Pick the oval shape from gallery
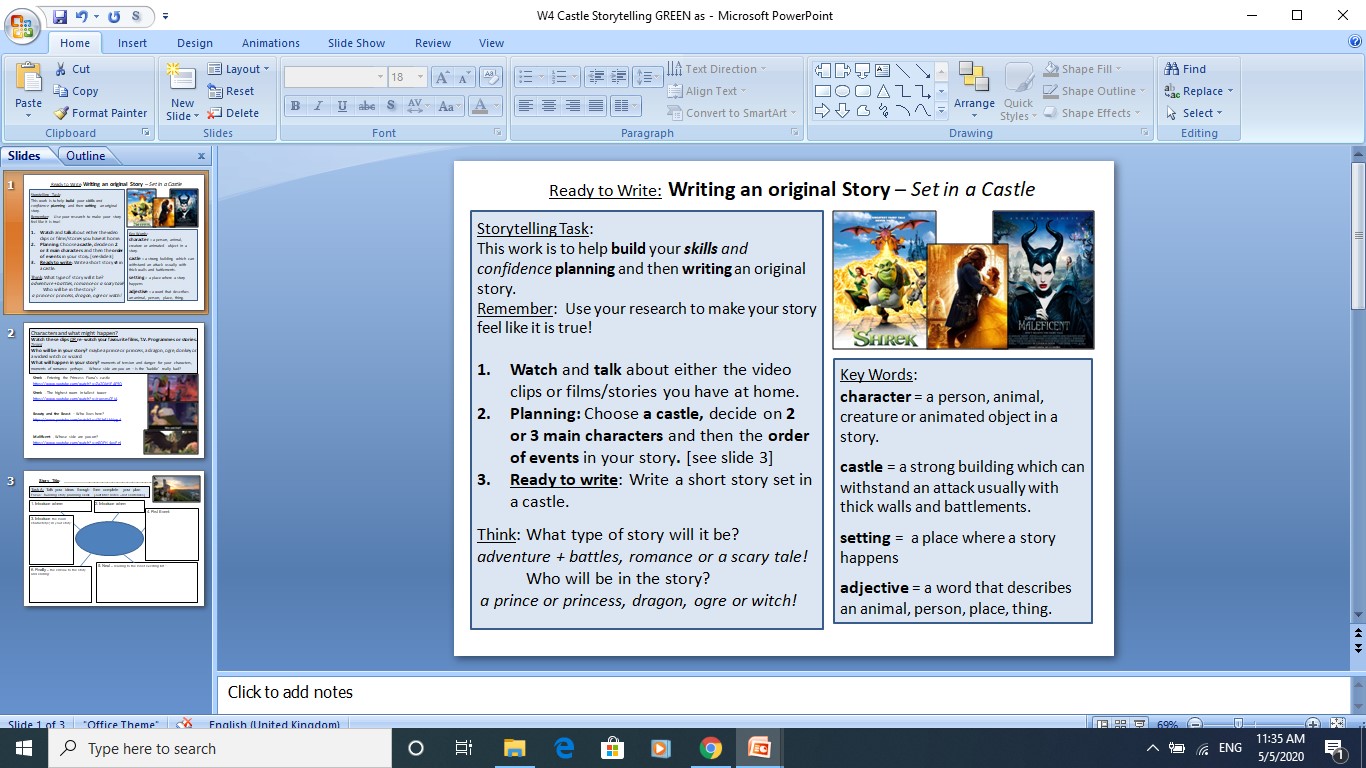This screenshot has height=768, width=1366. click(843, 91)
